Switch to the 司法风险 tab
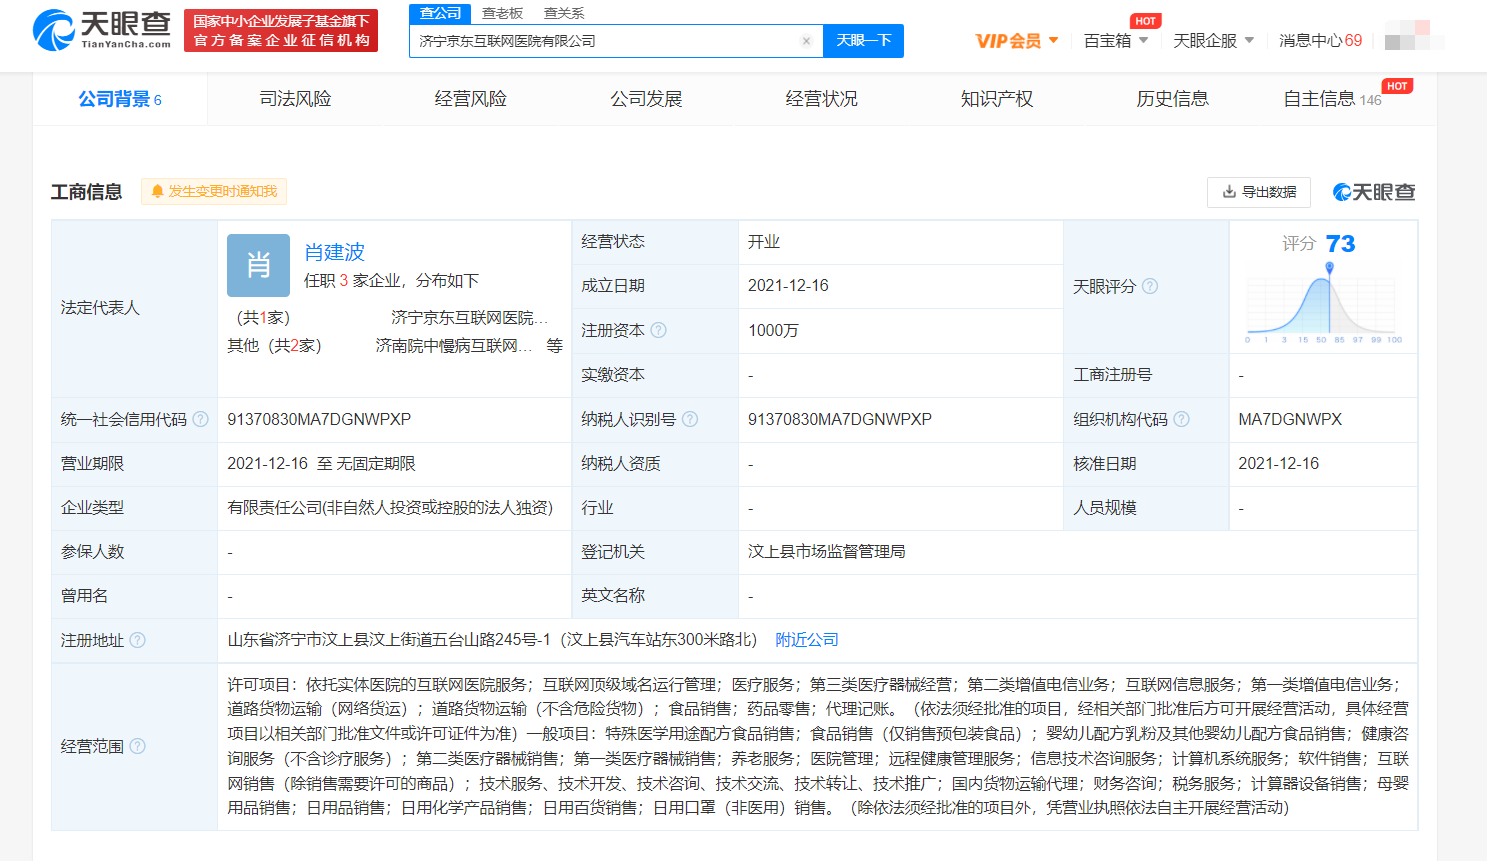 pyautogui.click(x=295, y=99)
